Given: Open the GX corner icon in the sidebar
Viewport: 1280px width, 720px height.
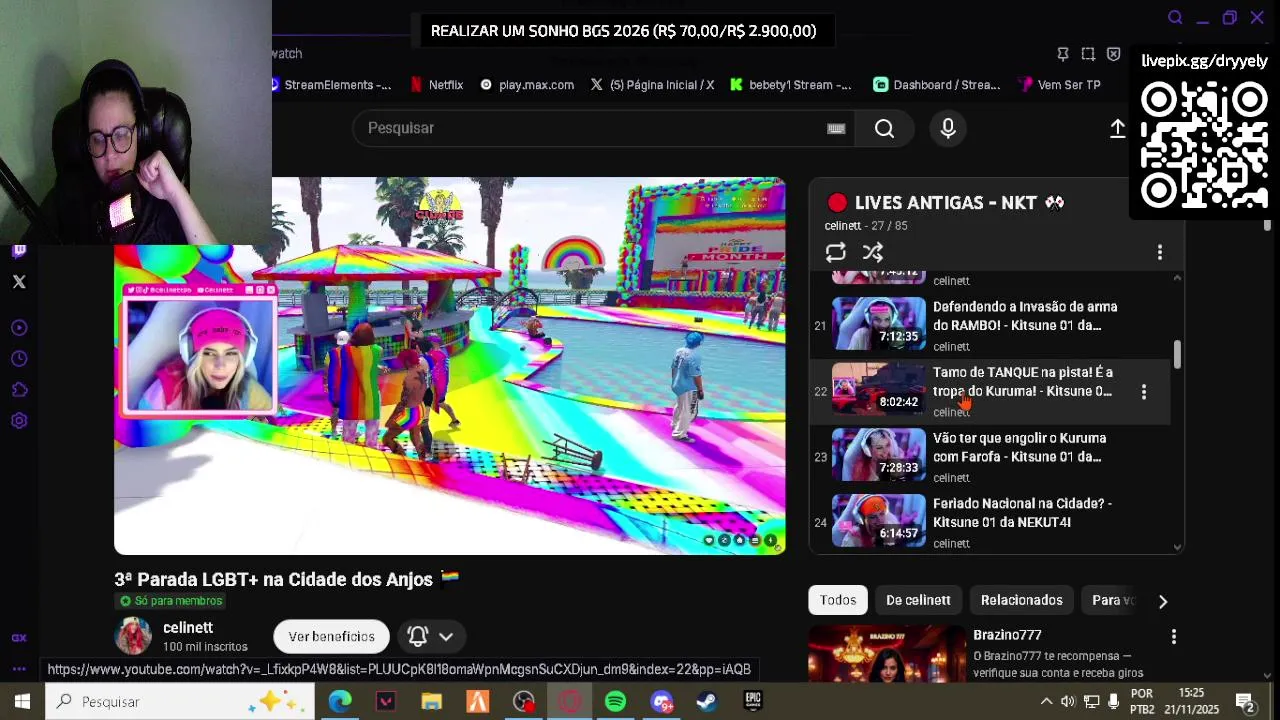Looking at the screenshot, I should (x=19, y=637).
